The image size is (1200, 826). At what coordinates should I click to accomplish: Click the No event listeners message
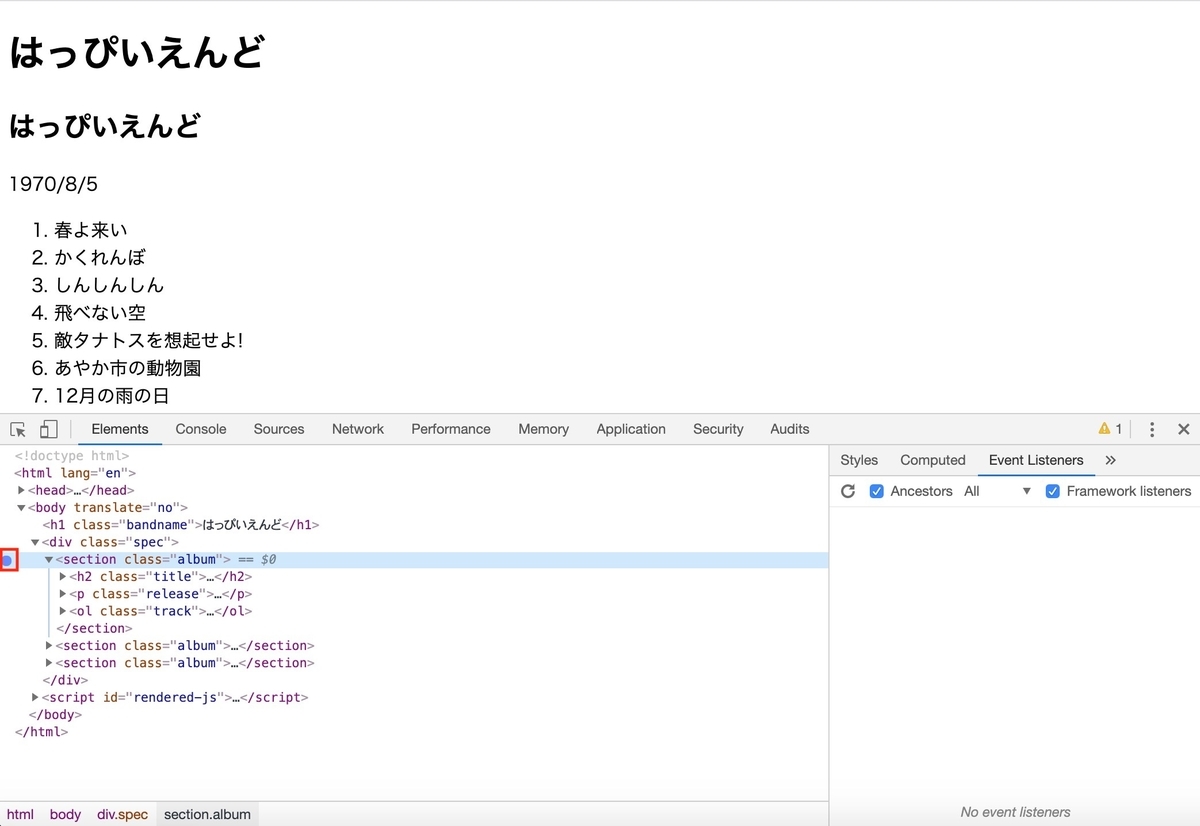tap(1015, 812)
